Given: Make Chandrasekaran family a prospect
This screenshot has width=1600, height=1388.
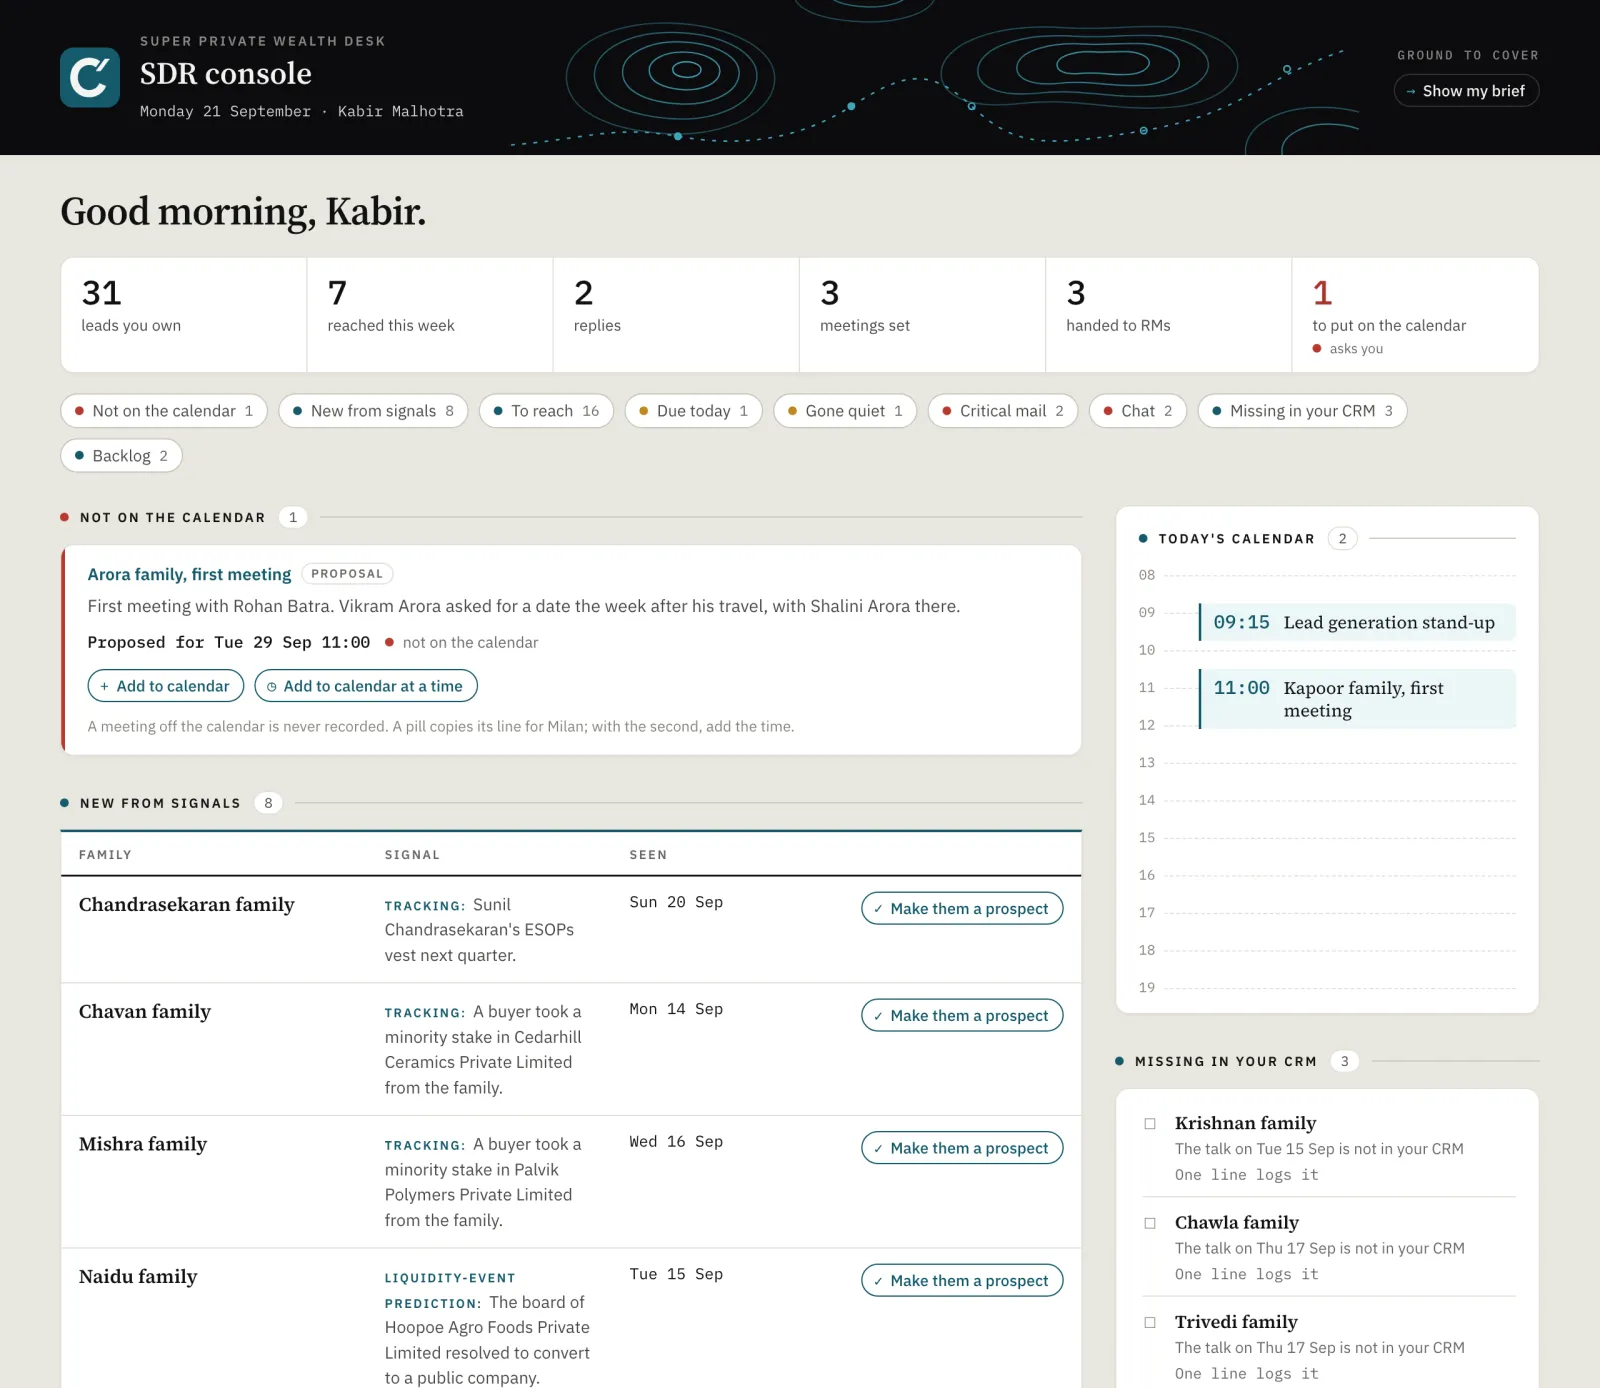Looking at the screenshot, I should (962, 909).
